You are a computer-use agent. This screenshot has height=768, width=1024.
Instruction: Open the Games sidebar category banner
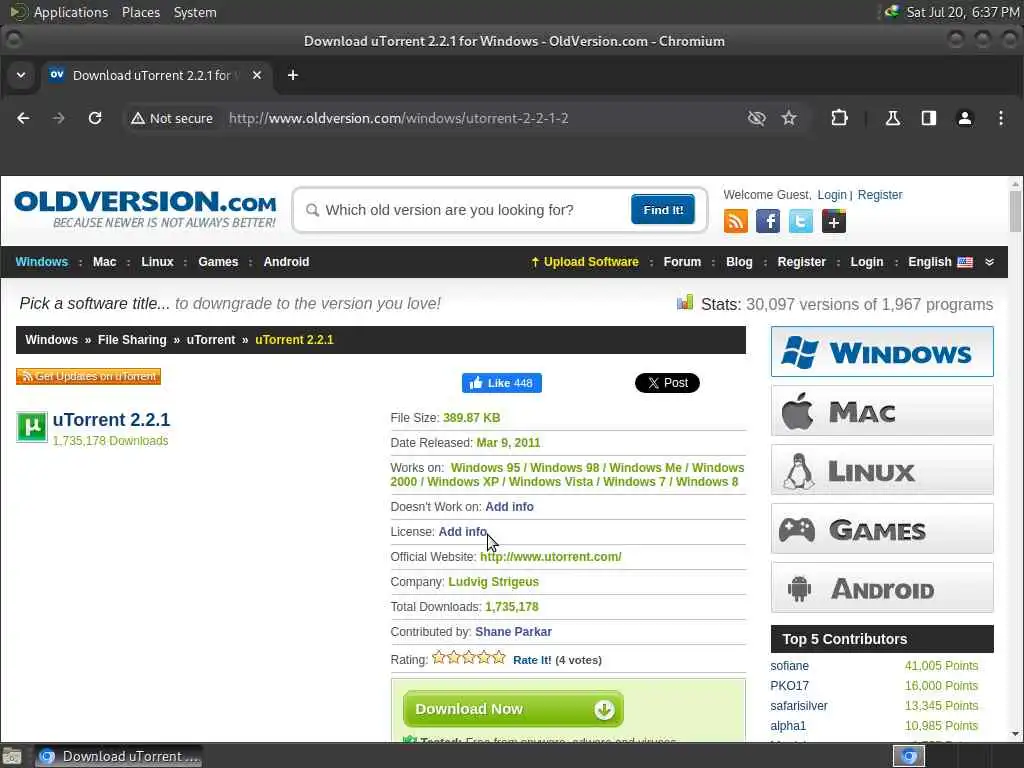point(882,528)
